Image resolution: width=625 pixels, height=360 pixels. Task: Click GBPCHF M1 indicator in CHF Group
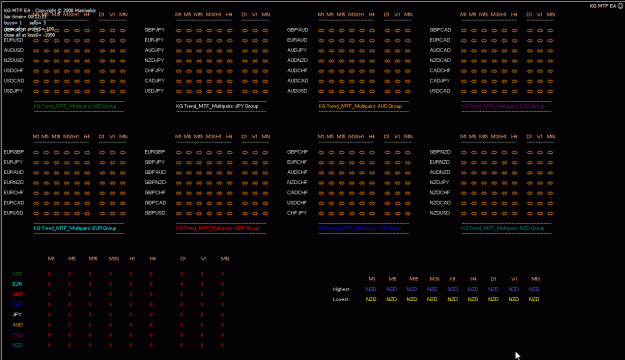[x=321, y=152]
